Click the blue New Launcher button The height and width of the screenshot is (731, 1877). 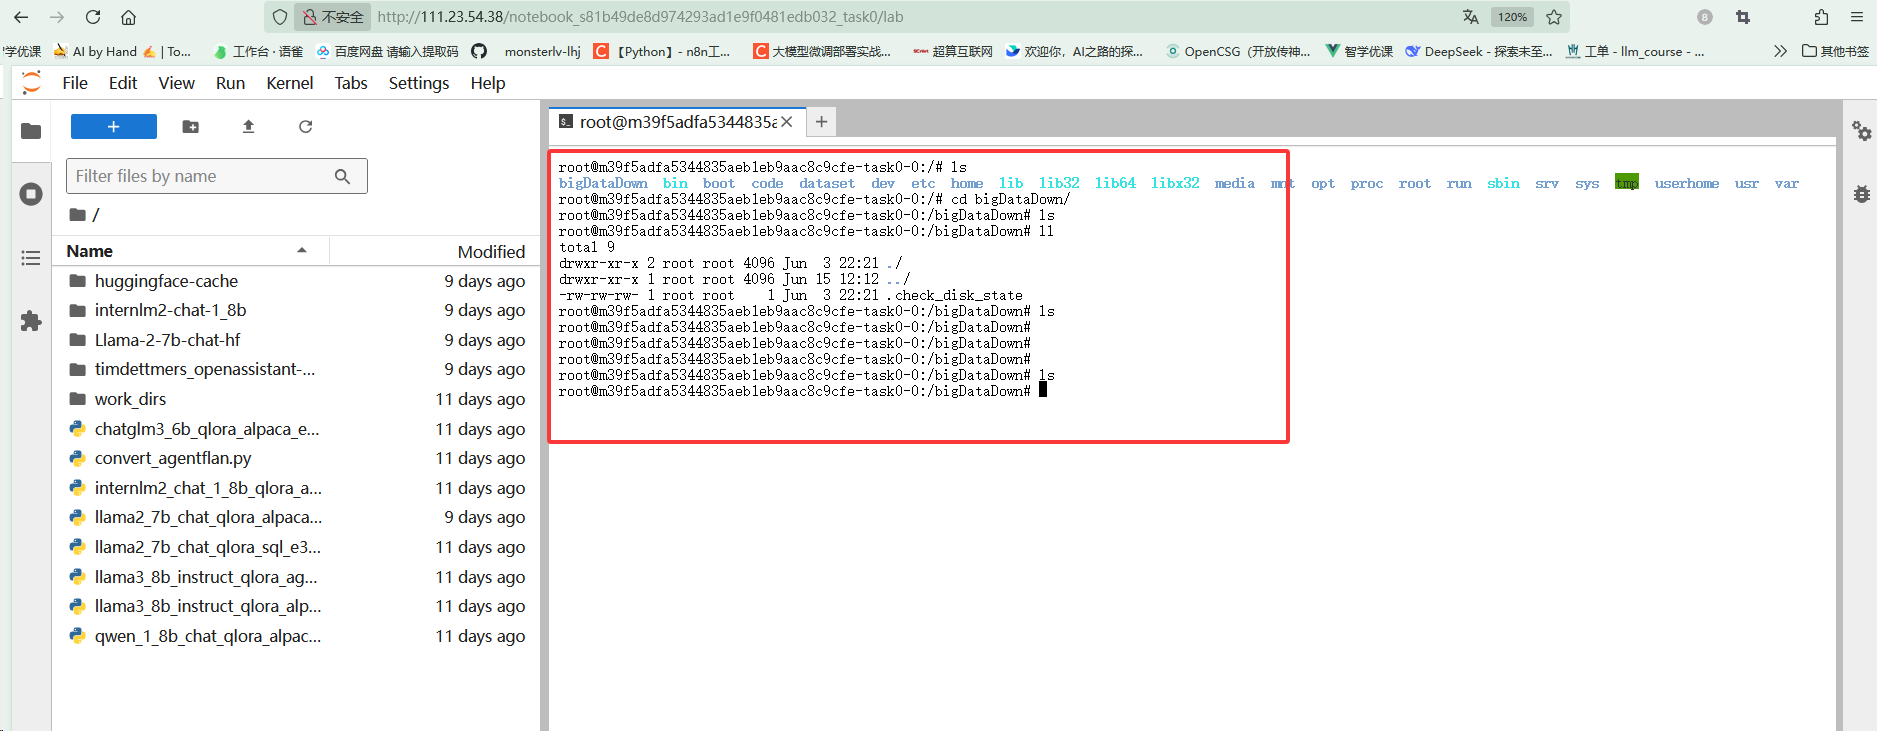[x=113, y=127]
